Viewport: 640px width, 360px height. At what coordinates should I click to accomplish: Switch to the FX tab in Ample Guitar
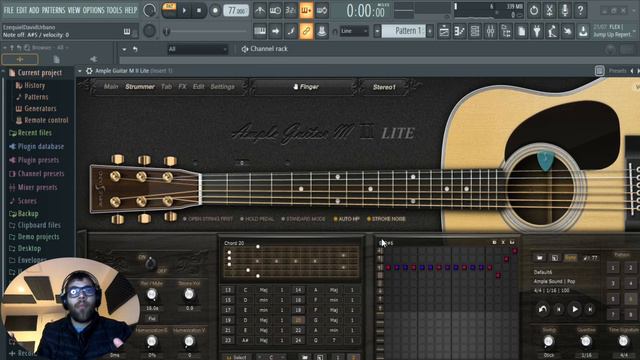(182, 87)
